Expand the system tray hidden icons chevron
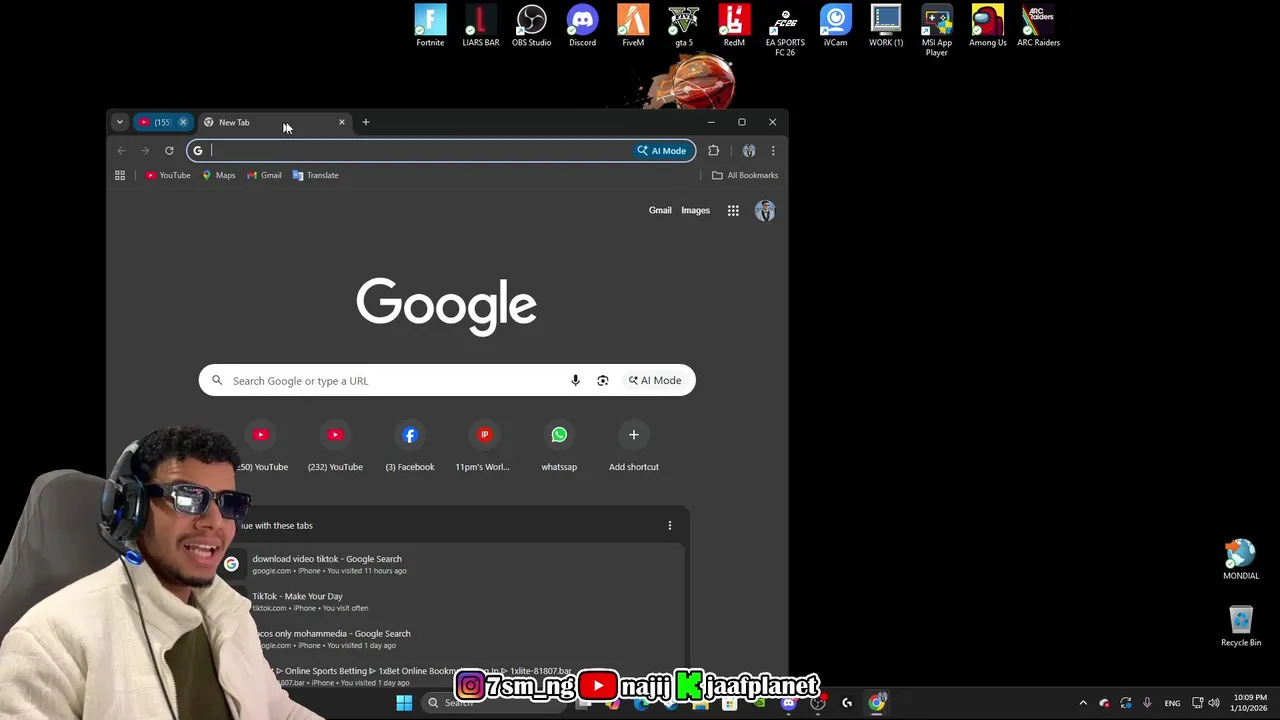Image resolution: width=1280 pixels, height=720 pixels. [x=1083, y=703]
